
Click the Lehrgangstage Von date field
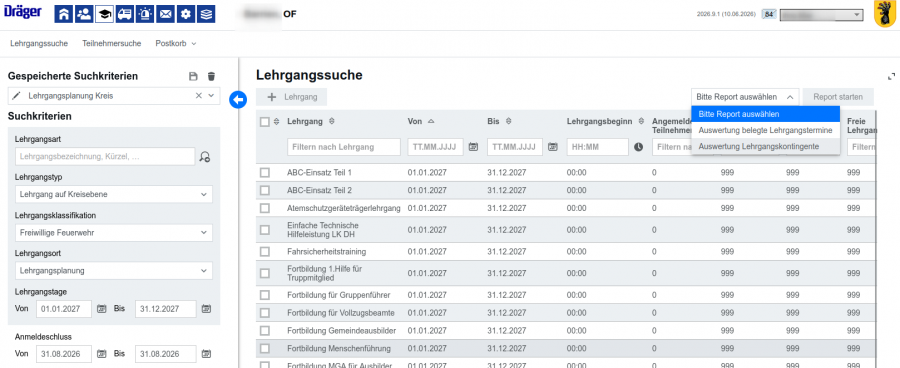[x=64, y=309]
